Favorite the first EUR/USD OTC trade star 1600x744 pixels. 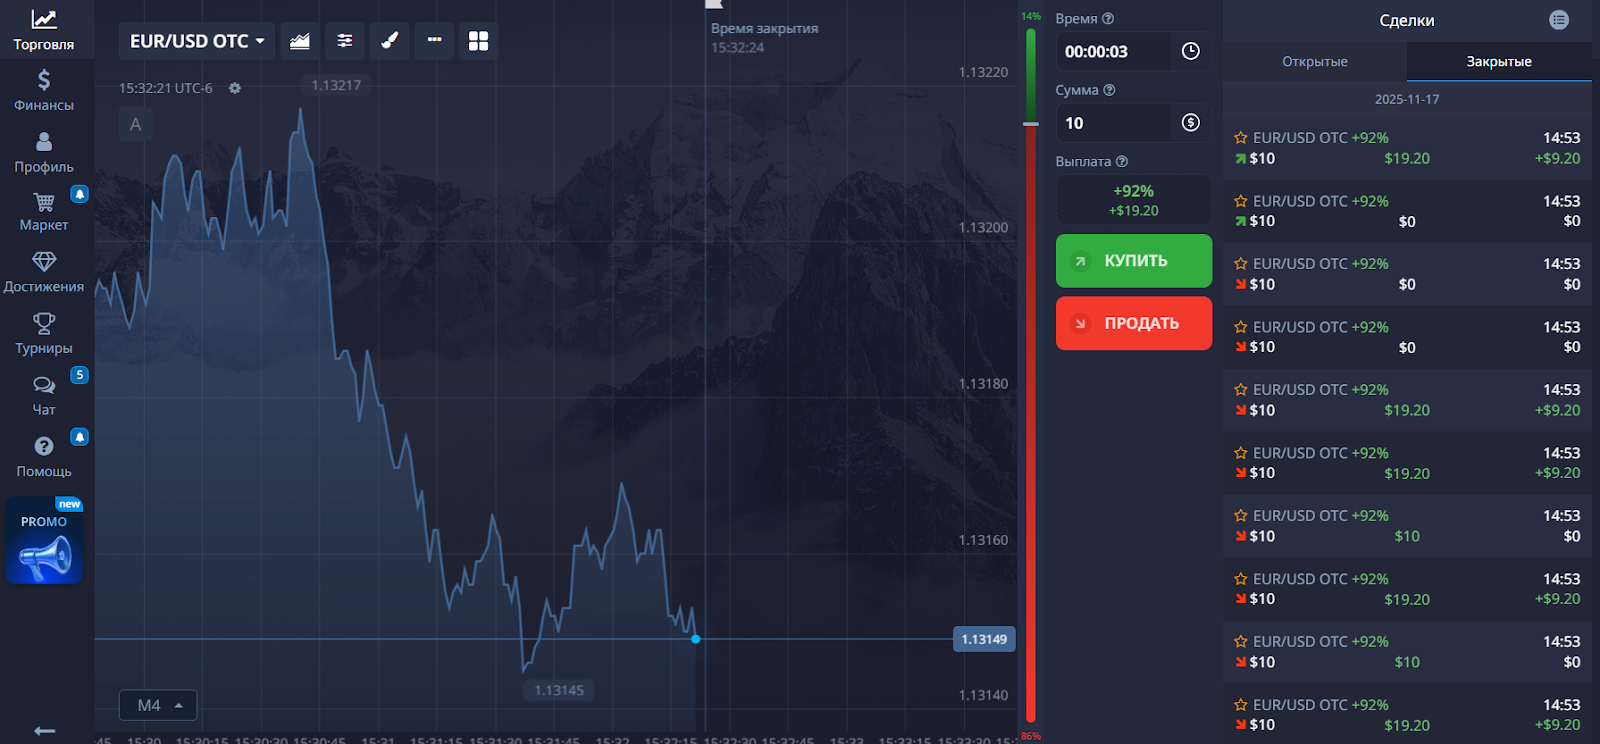[x=1240, y=138]
